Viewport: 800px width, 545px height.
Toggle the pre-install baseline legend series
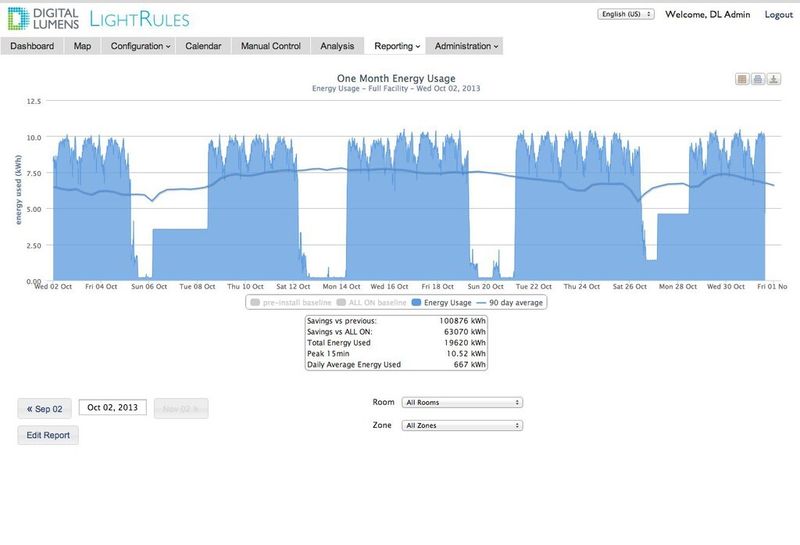point(291,303)
